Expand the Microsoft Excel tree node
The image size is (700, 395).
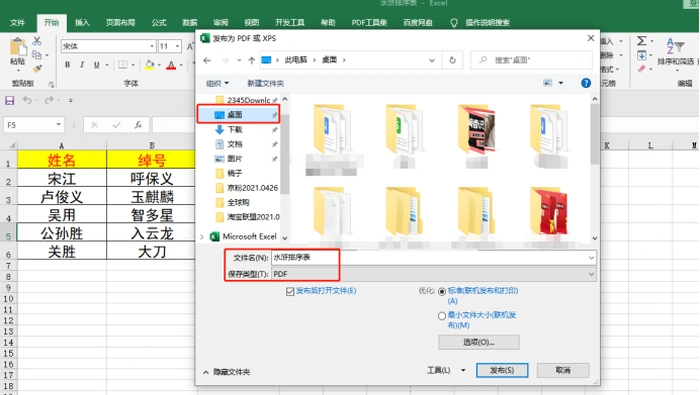tap(202, 237)
